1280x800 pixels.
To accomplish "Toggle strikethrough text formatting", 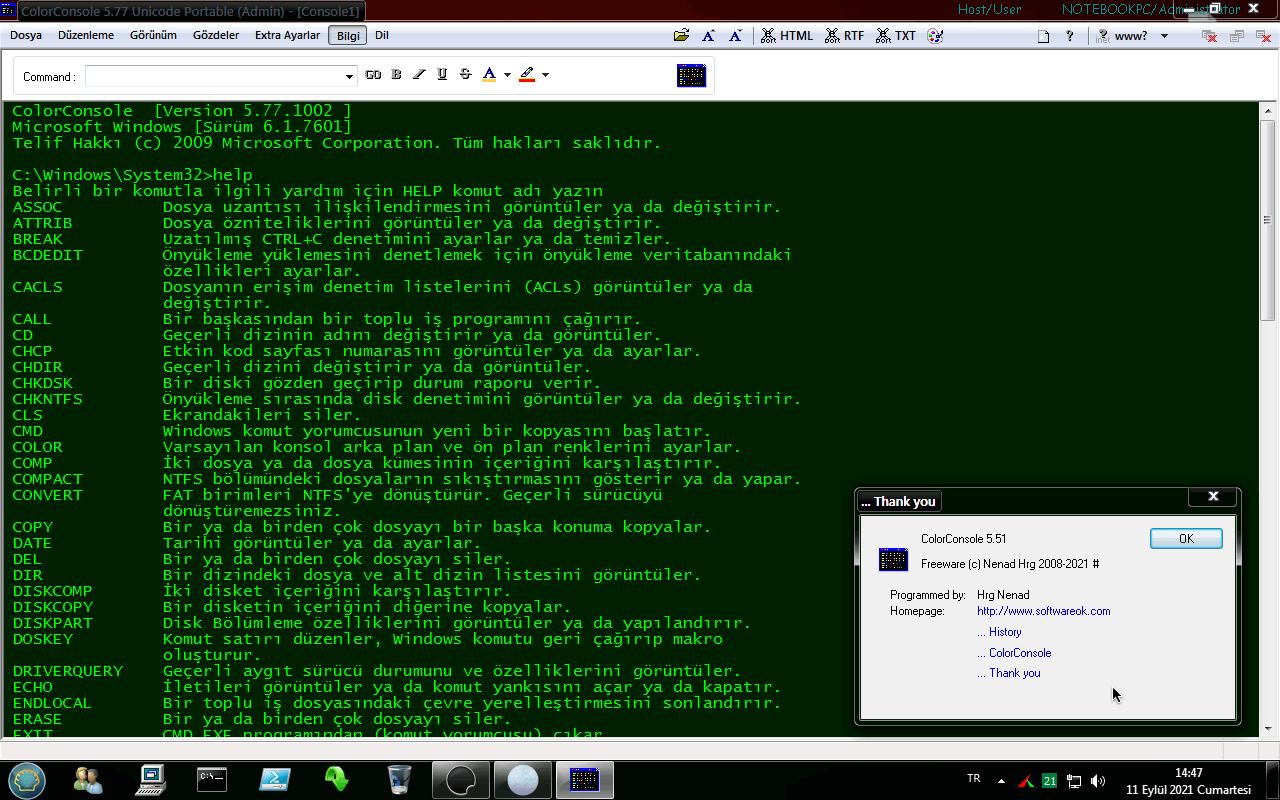I will (x=465, y=75).
